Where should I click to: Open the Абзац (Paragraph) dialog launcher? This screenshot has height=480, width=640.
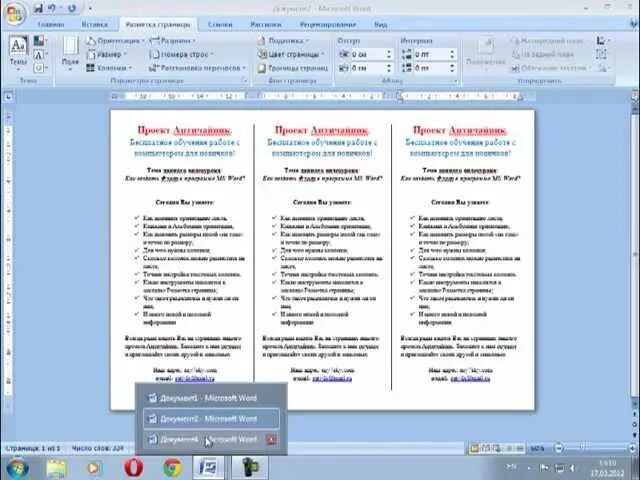coord(456,81)
